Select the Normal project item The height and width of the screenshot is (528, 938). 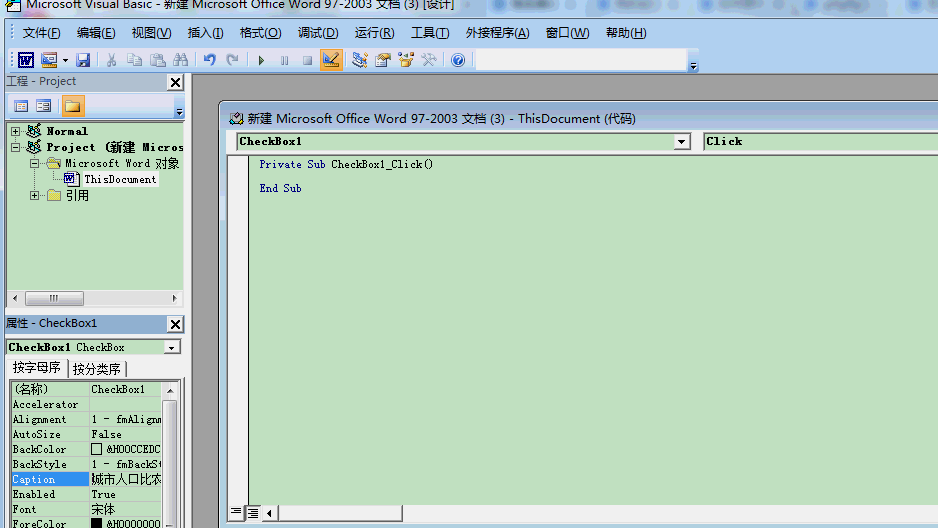pyautogui.click(x=67, y=131)
